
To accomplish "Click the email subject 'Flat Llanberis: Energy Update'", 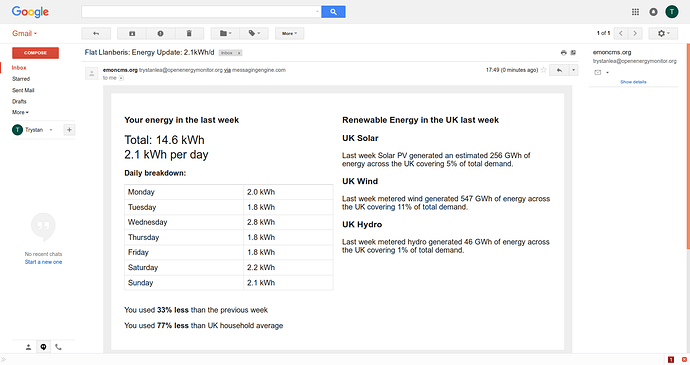I will pyautogui.click(x=149, y=52).
